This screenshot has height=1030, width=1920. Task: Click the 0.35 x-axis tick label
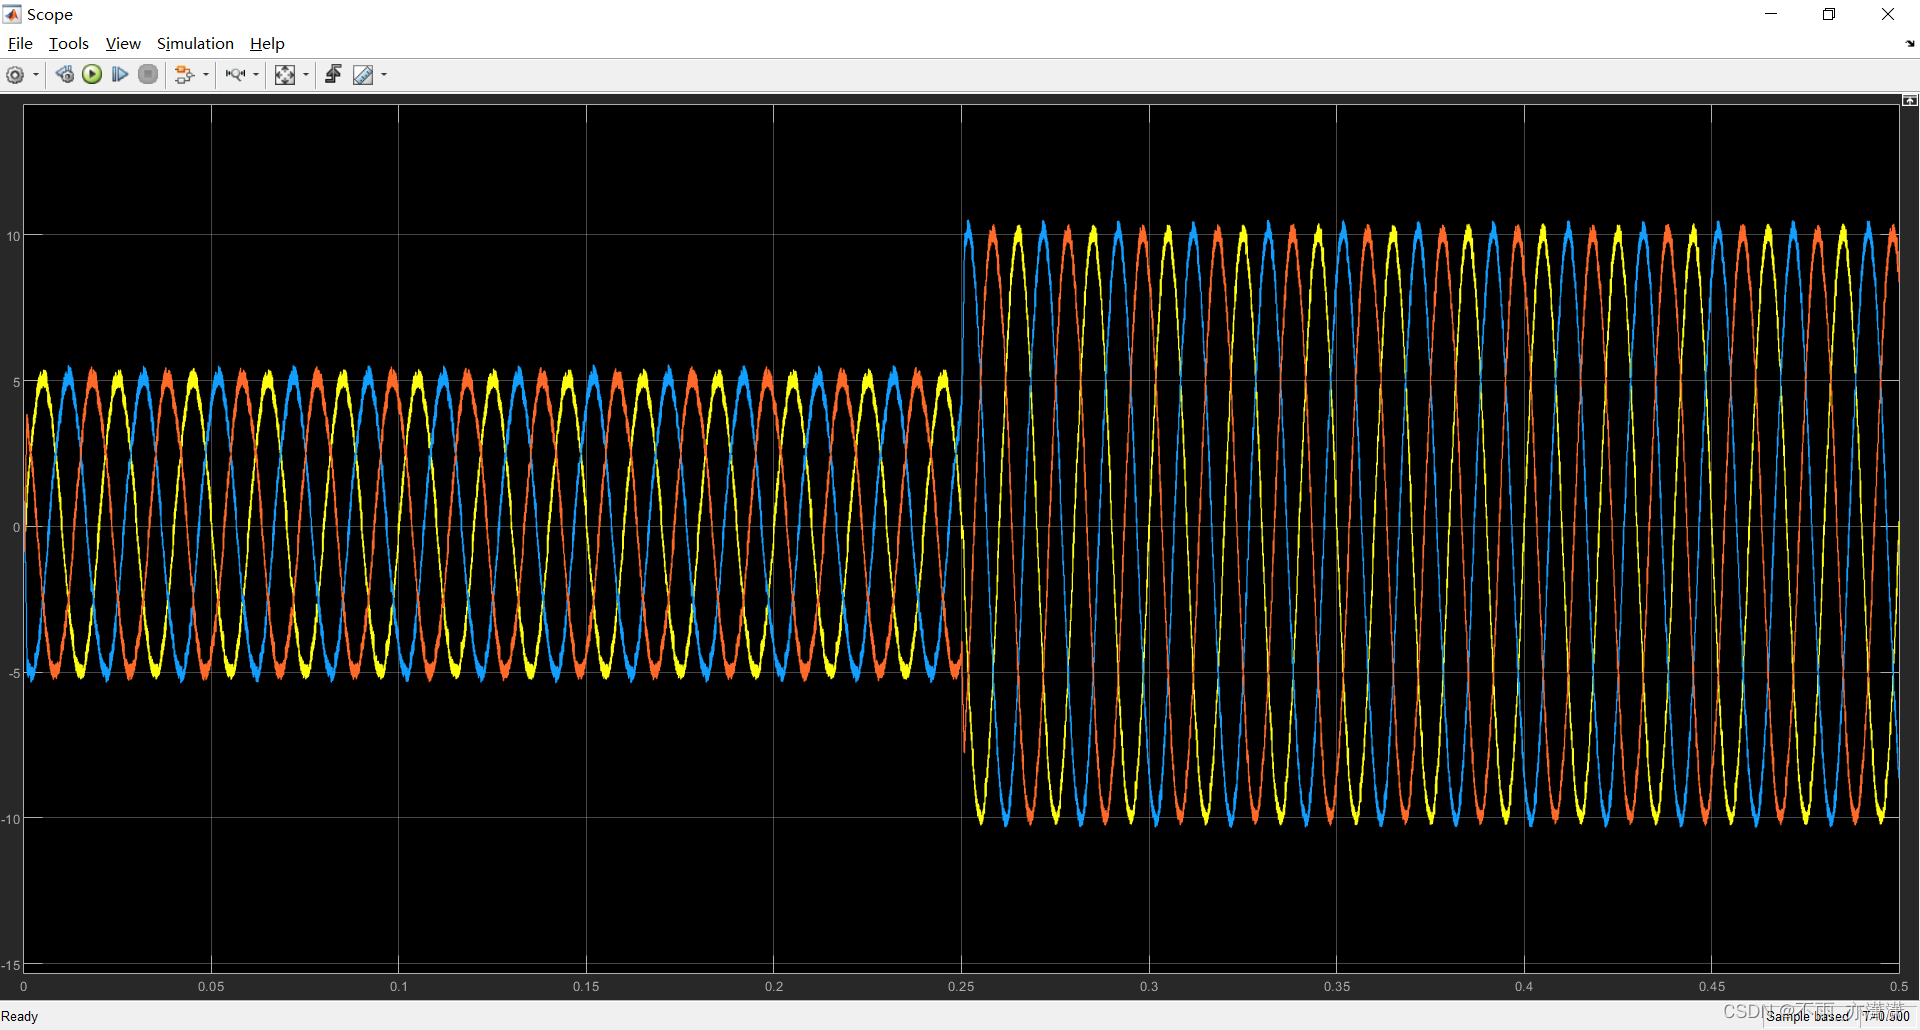point(1337,987)
